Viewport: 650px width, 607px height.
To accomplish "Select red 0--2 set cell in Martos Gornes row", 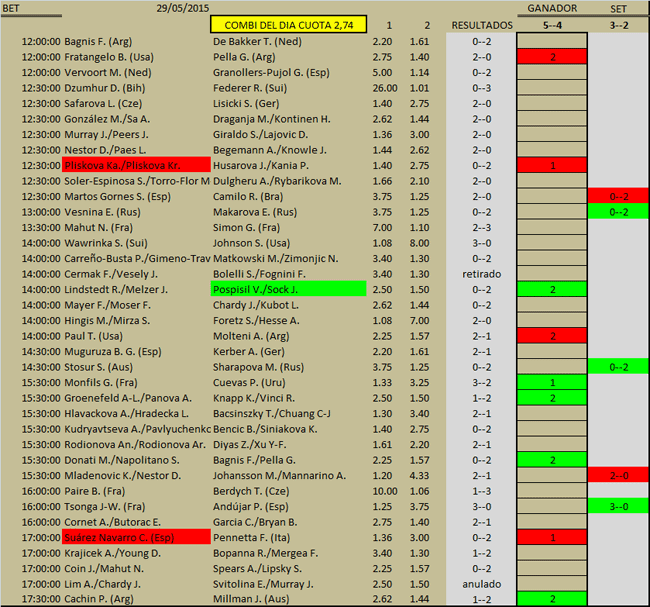I will [x=619, y=197].
